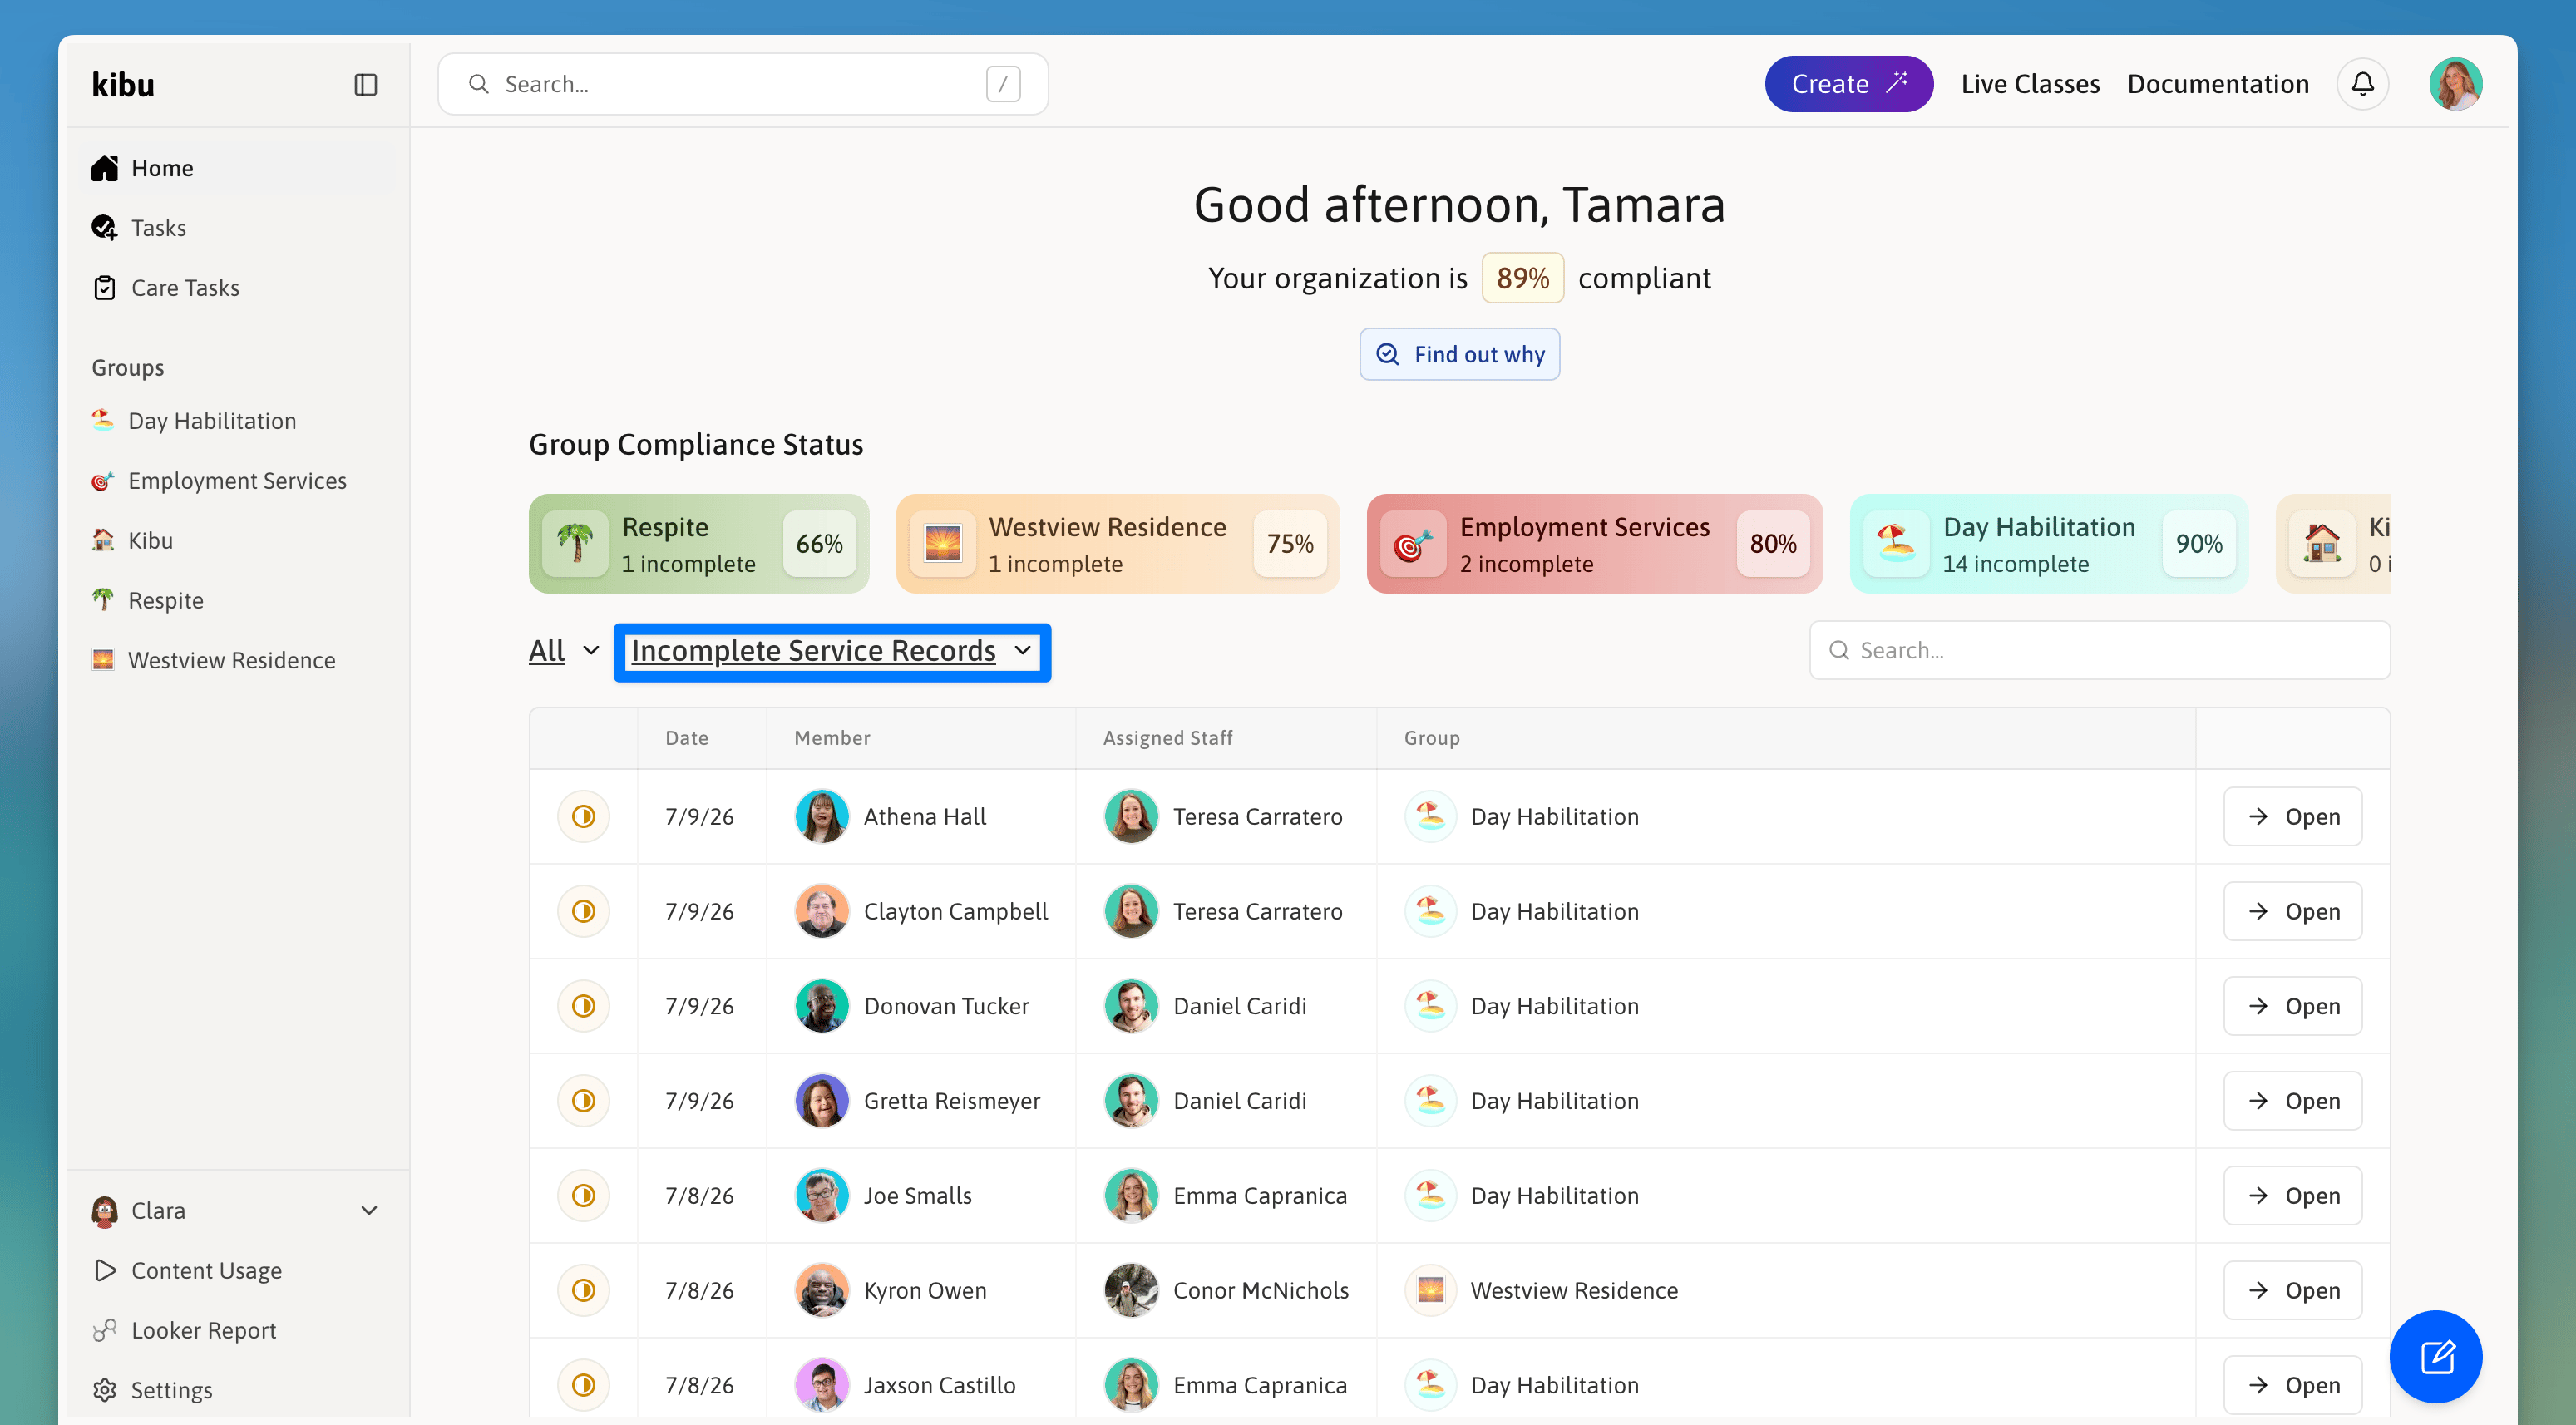Collapse the sidebar panel icon
The width and height of the screenshot is (2576, 1425).
(x=365, y=85)
